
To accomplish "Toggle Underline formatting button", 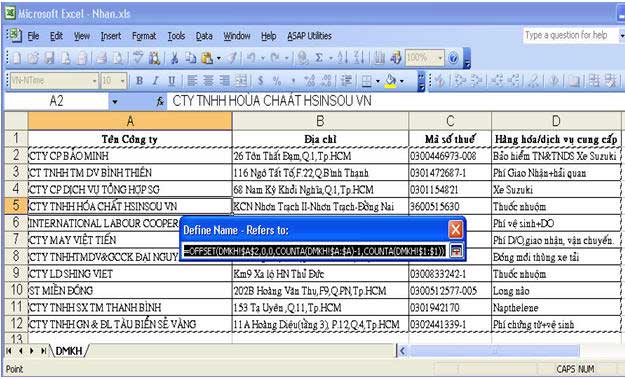I will [171, 81].
